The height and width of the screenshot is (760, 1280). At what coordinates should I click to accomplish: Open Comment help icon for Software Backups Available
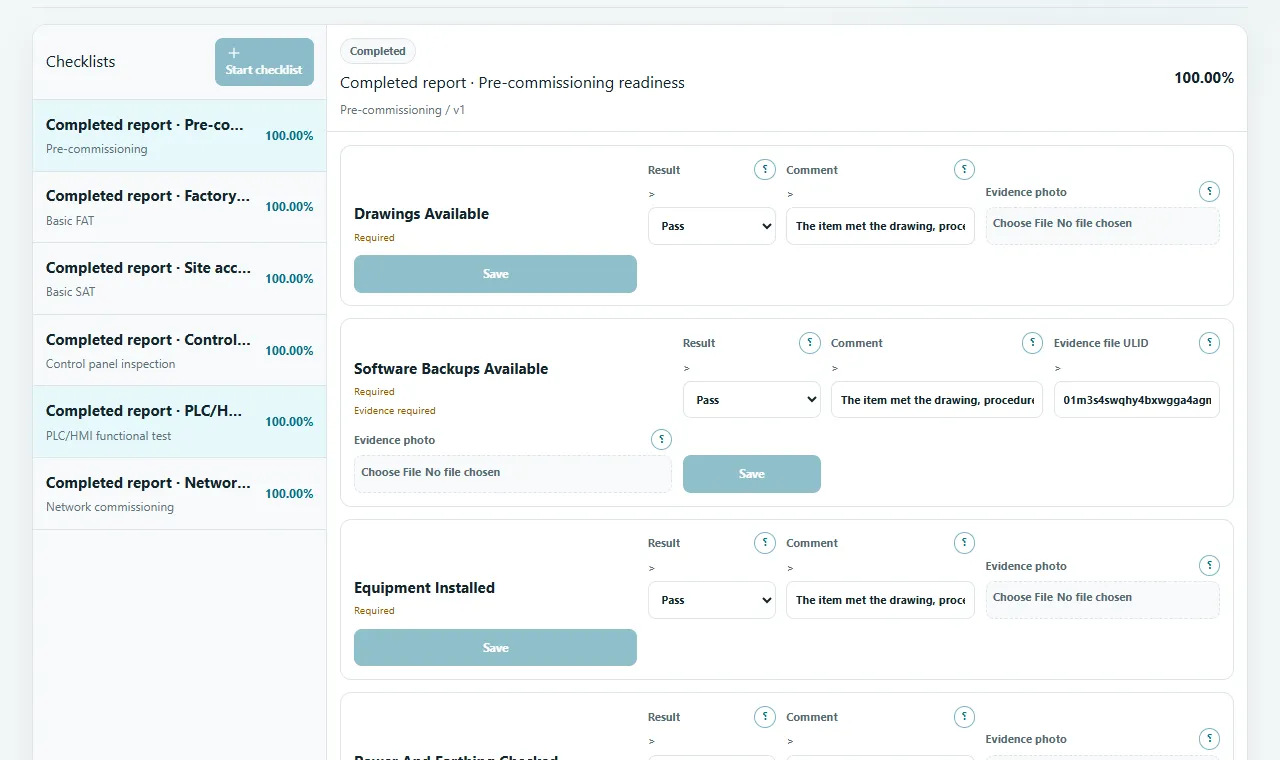click(x=1032, y=343)
